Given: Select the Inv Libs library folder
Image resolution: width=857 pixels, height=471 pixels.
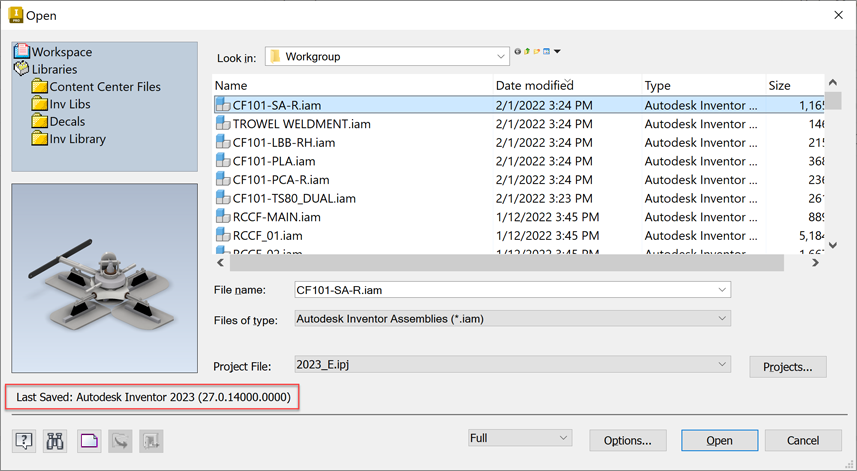Looking at the screenshot, I should tap(61, 104).
